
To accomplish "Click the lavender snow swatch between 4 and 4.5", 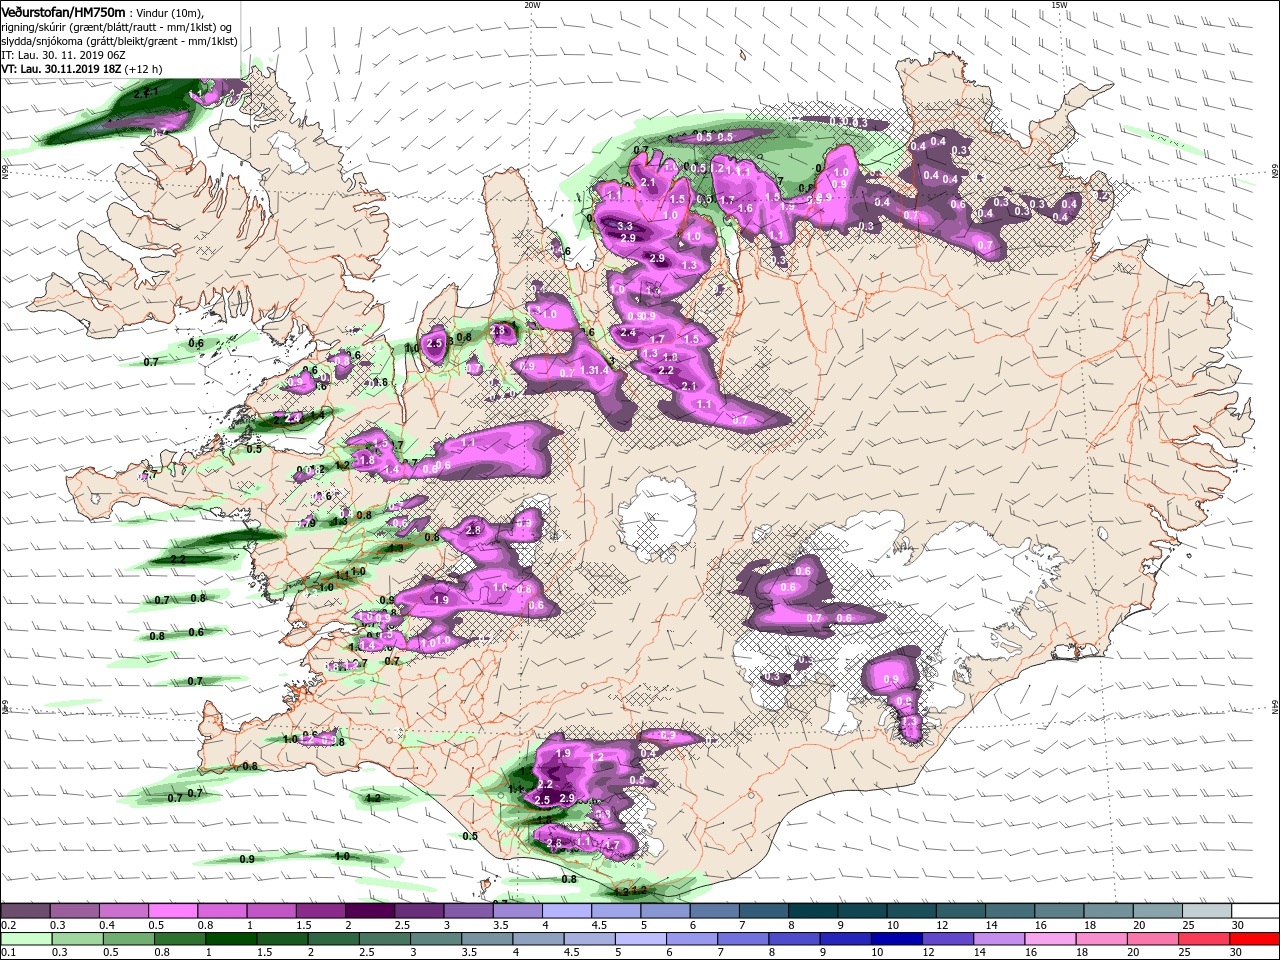I will coord(566,911).
